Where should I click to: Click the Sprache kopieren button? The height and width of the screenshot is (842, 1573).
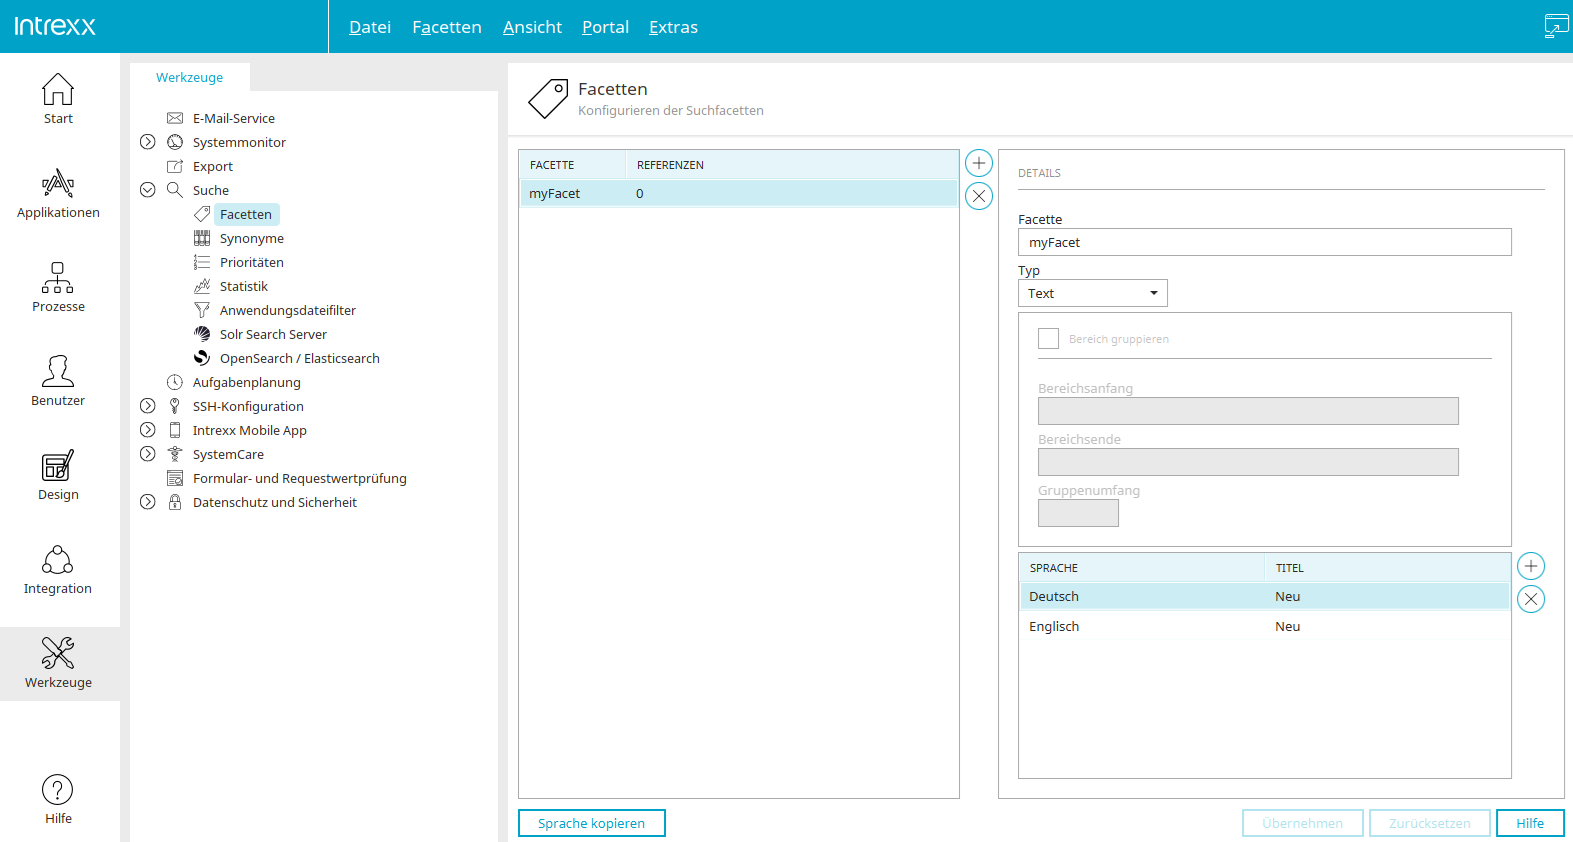[592, 823]
